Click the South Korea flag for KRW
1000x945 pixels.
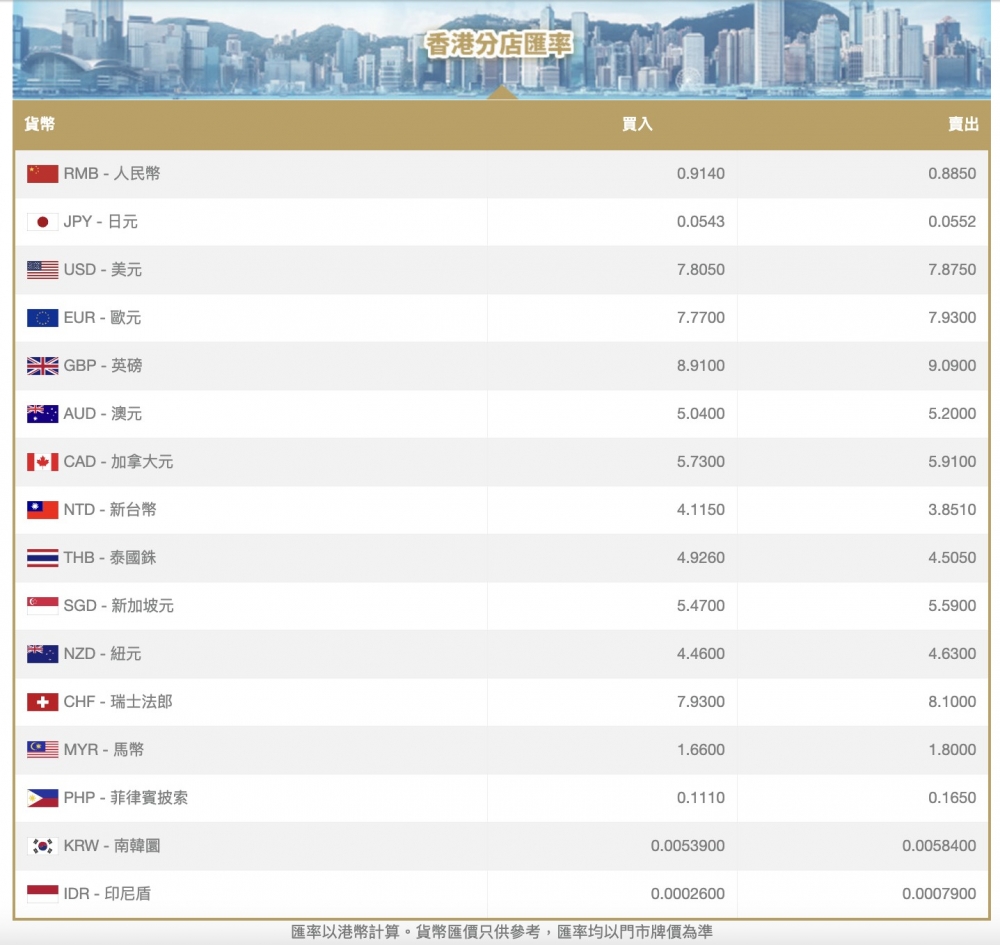(42, 846)
